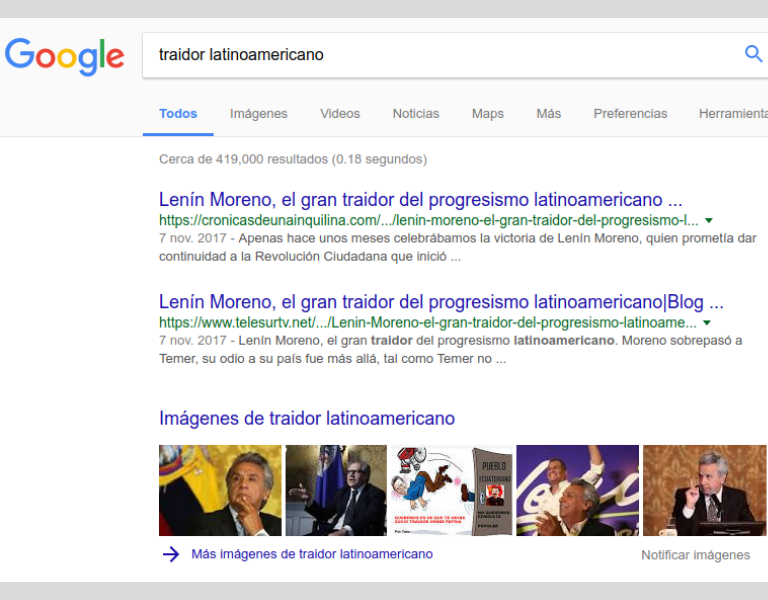Click Notificar imágenes link

point(696,555)
